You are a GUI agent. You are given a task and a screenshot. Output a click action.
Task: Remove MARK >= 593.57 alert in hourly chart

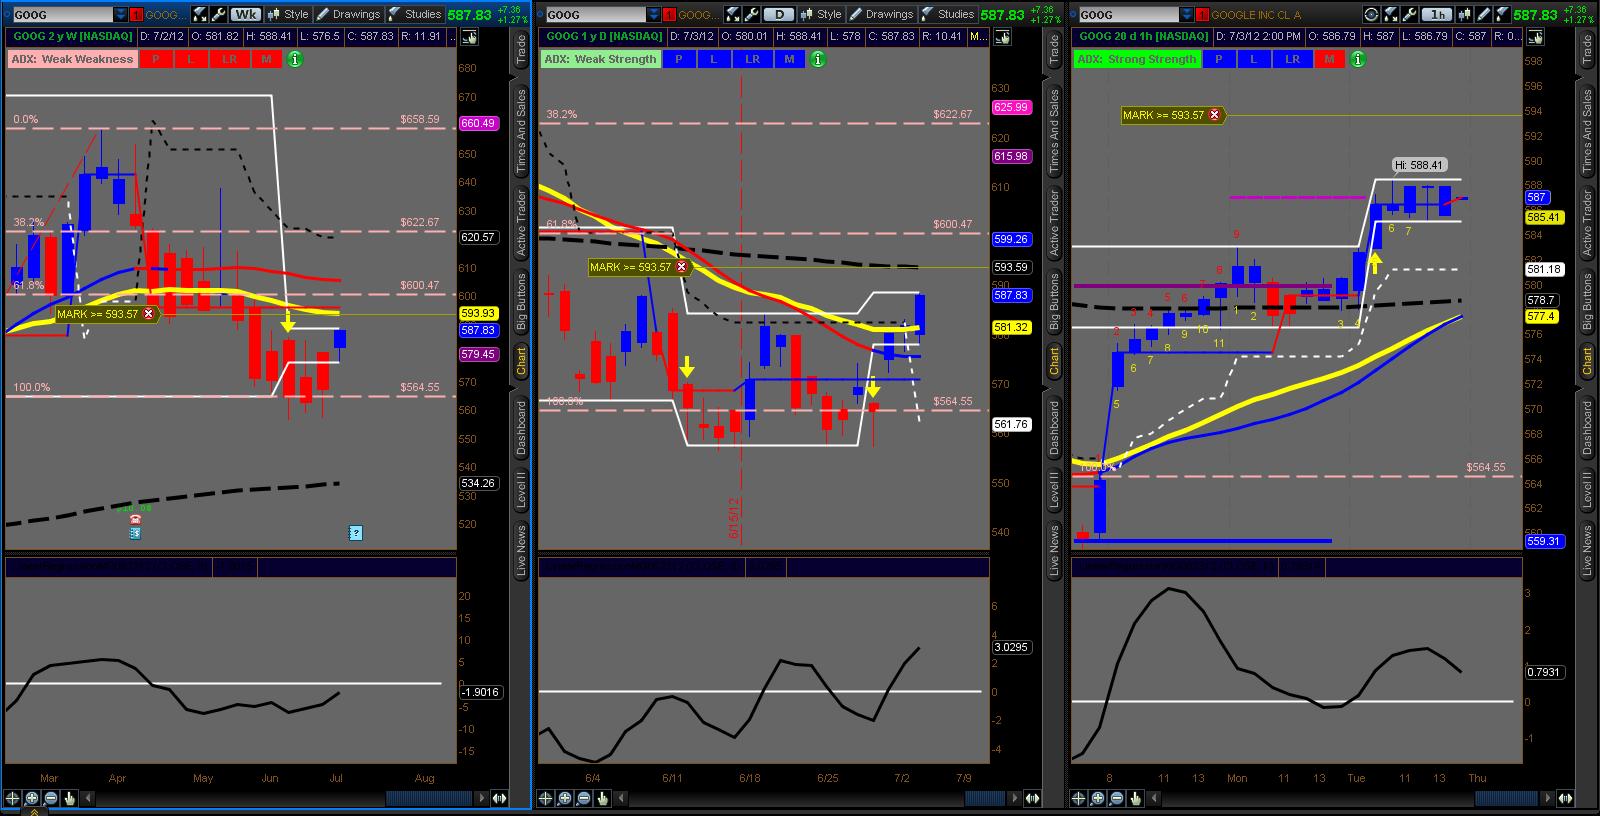click(x=1214, y=115)
